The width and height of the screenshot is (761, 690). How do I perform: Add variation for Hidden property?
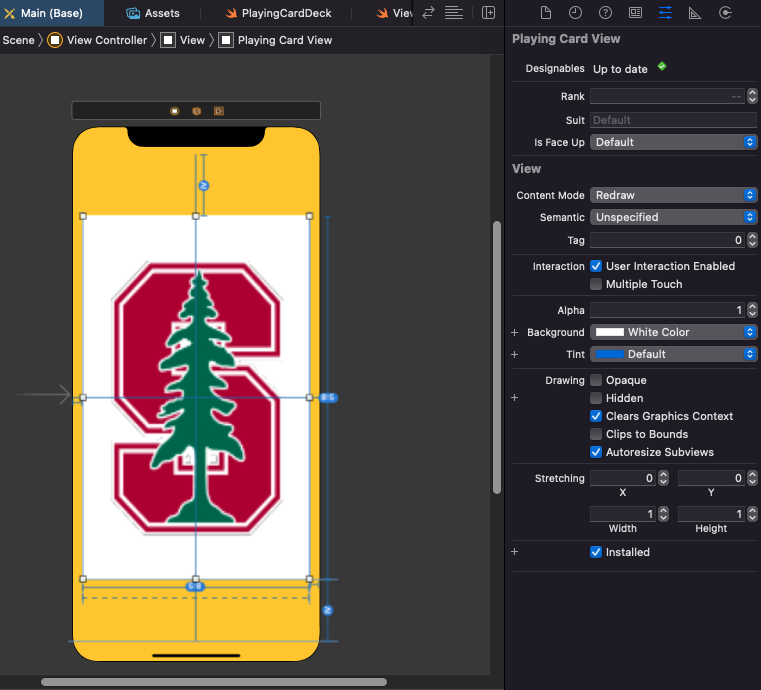pyautogui.click(x=514, y=398)
